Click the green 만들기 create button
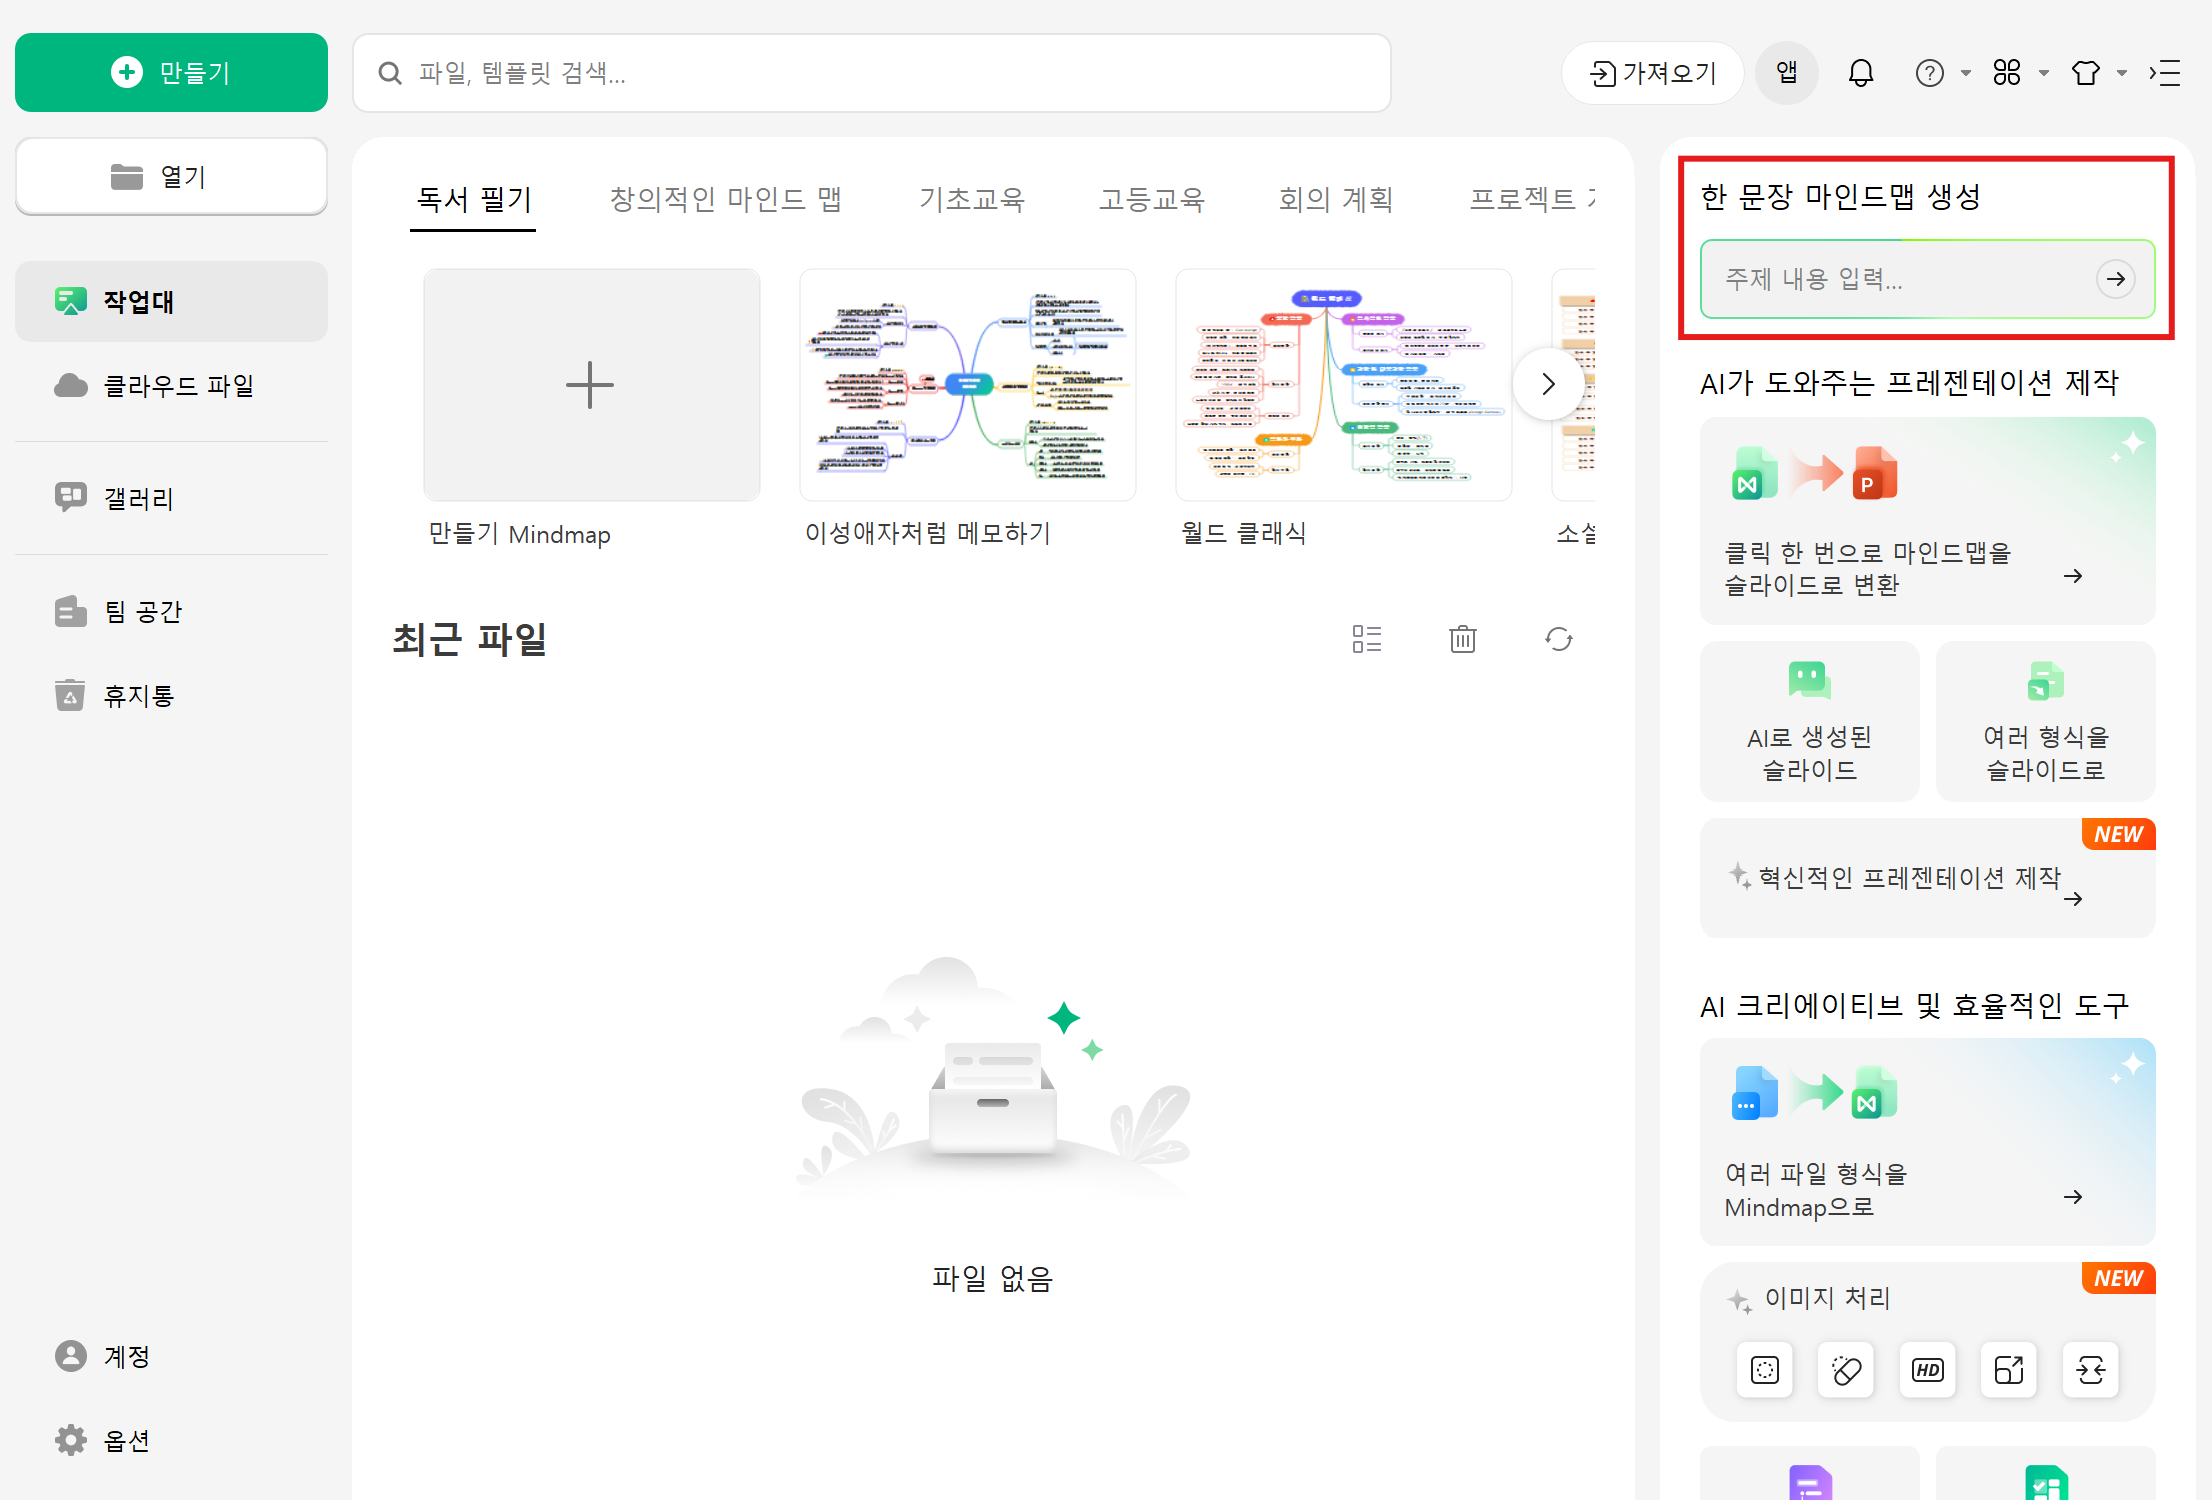The height and width of the screenshot is (1500, 2212). pos(171,72)
